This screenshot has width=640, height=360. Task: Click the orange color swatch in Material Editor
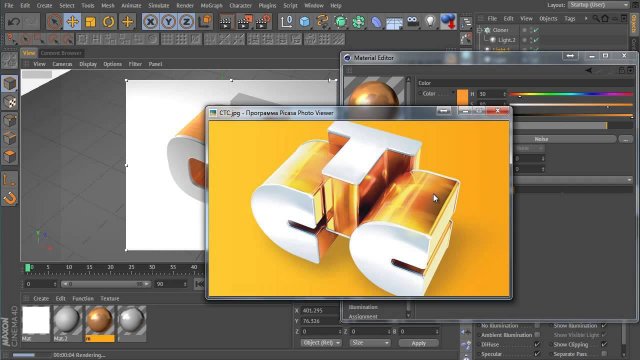tap(462, 97)
